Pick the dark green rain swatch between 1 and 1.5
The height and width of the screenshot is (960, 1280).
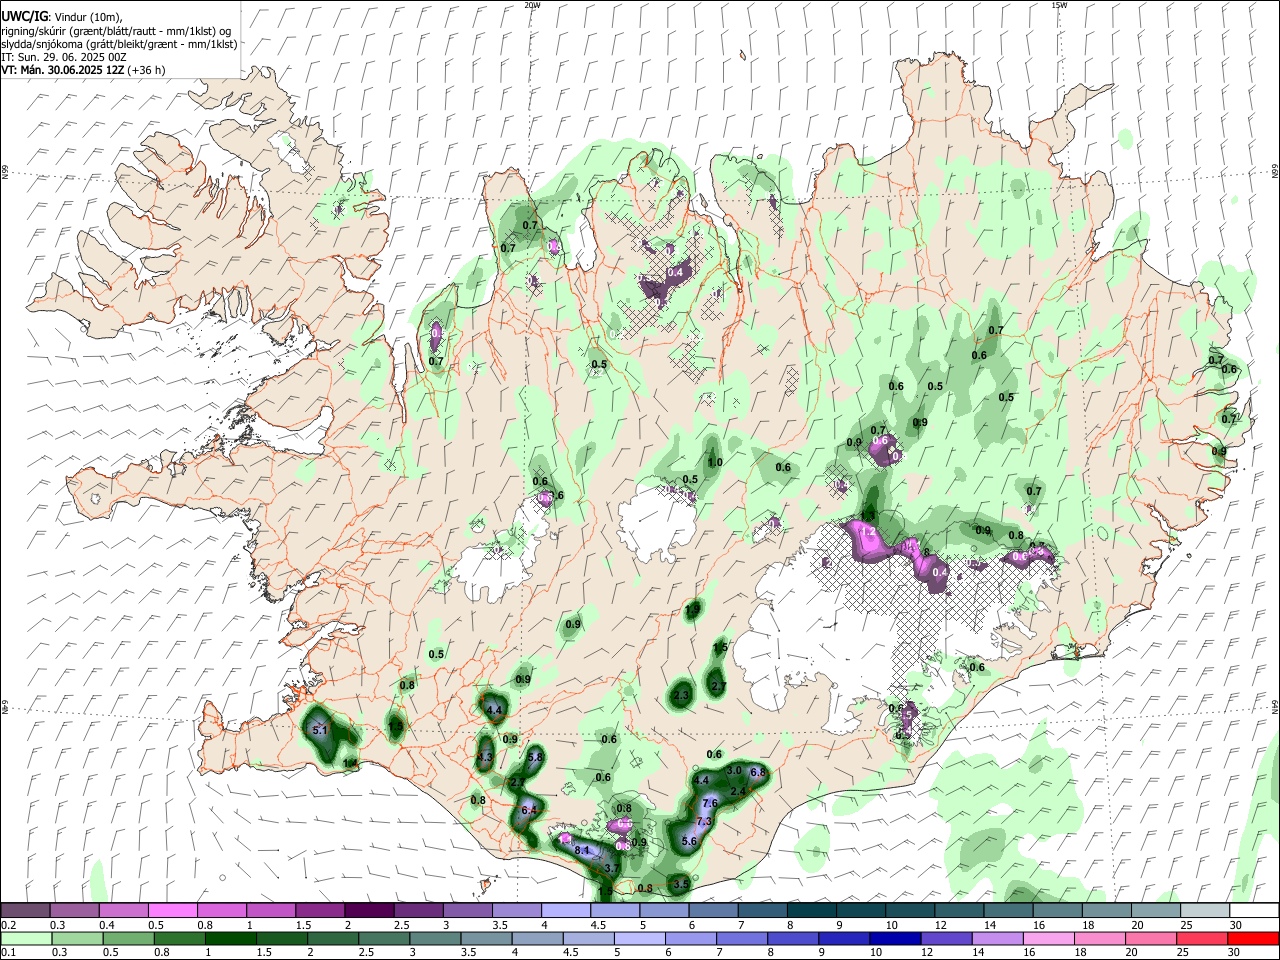click(230, 938)
